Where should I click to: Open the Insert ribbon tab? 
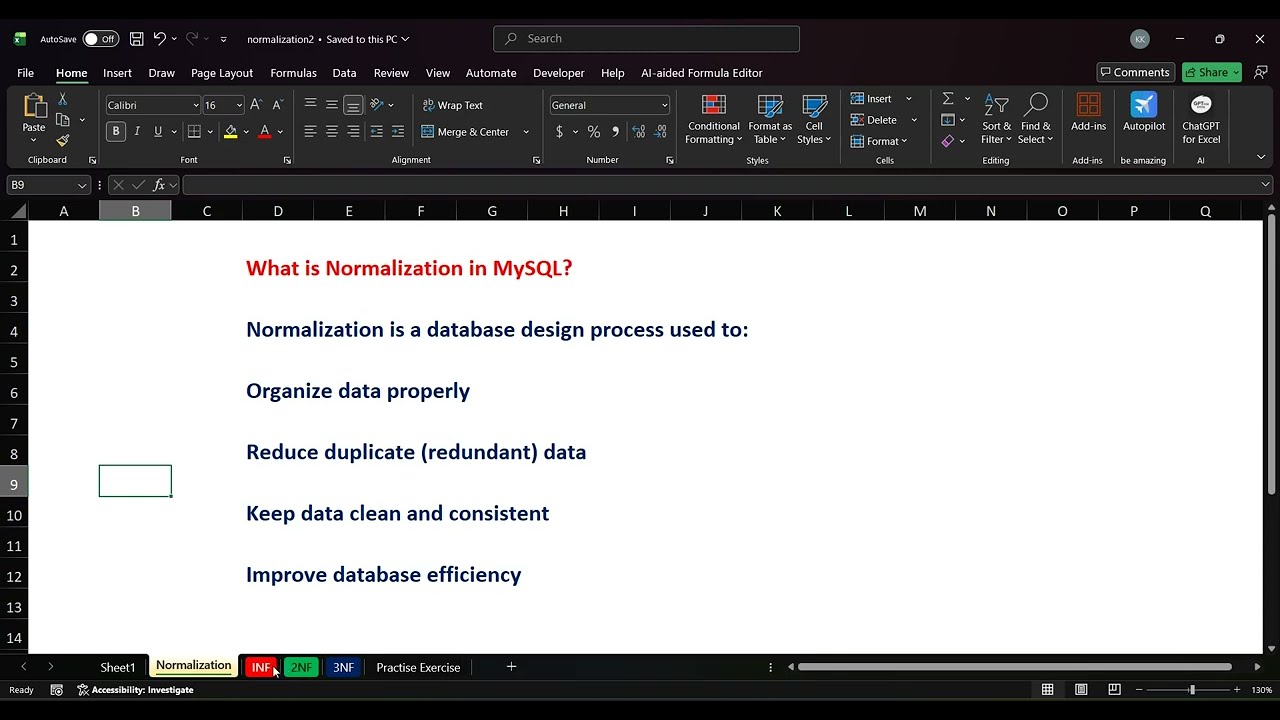(117, 73)
